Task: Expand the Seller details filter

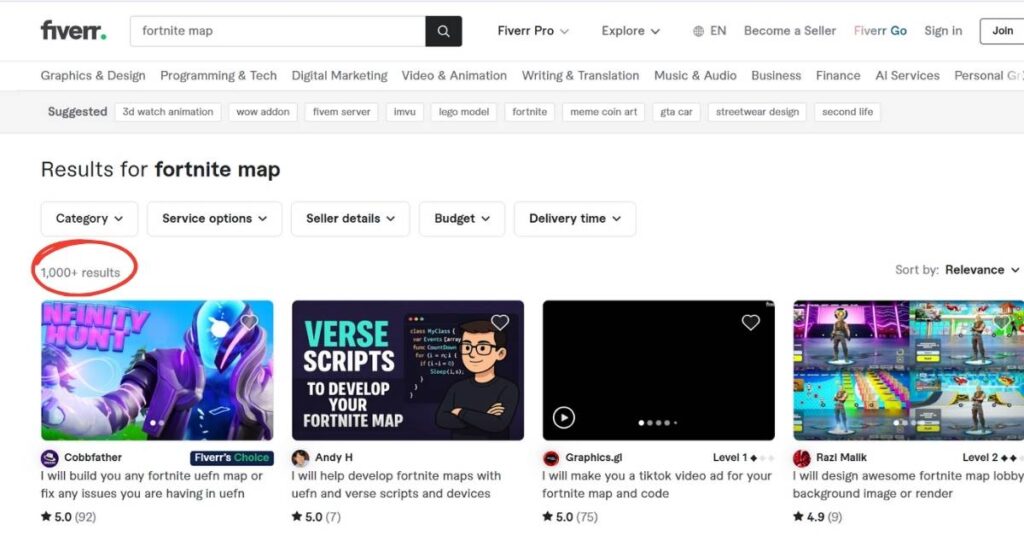Action: coord(350,219)
